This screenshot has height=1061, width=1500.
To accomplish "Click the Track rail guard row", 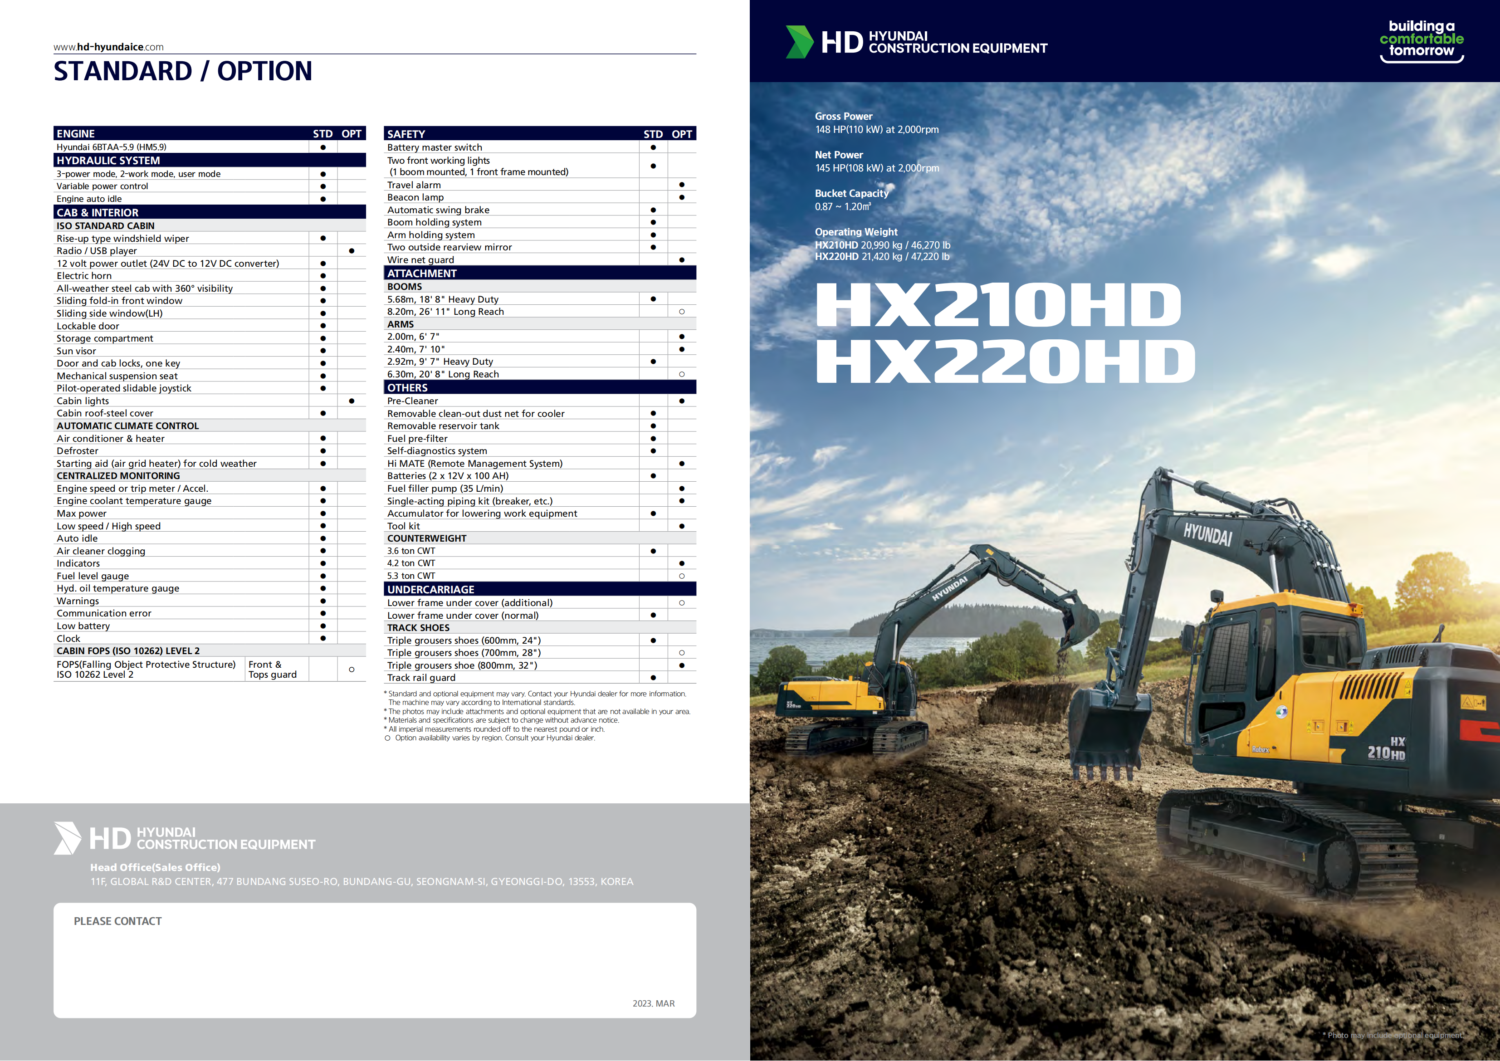I will pos(540,678).
